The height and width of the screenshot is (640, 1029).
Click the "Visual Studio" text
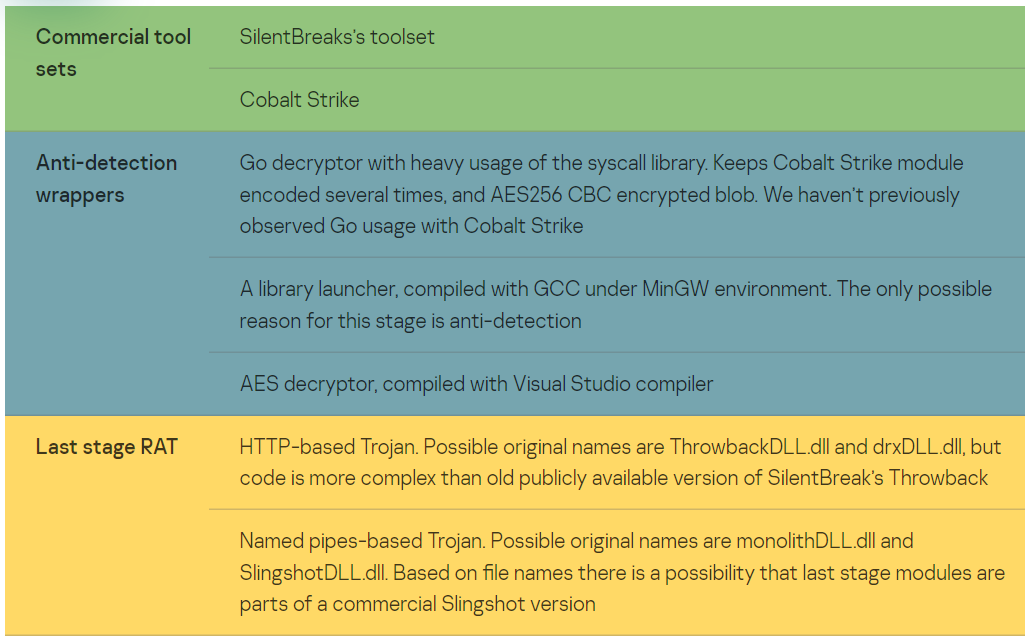coord(562,384)
